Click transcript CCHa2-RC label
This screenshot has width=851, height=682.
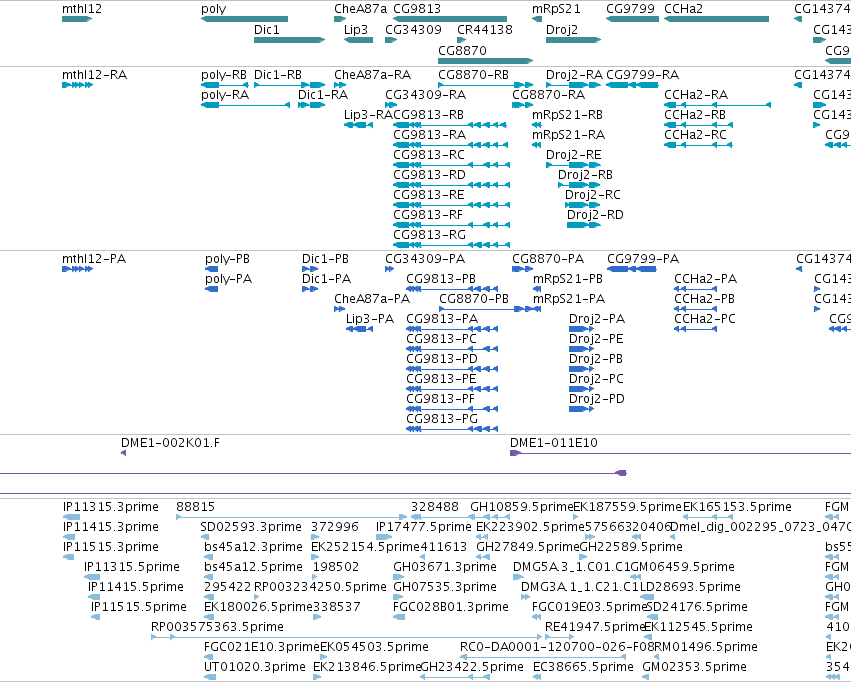[x=695, y=135]
